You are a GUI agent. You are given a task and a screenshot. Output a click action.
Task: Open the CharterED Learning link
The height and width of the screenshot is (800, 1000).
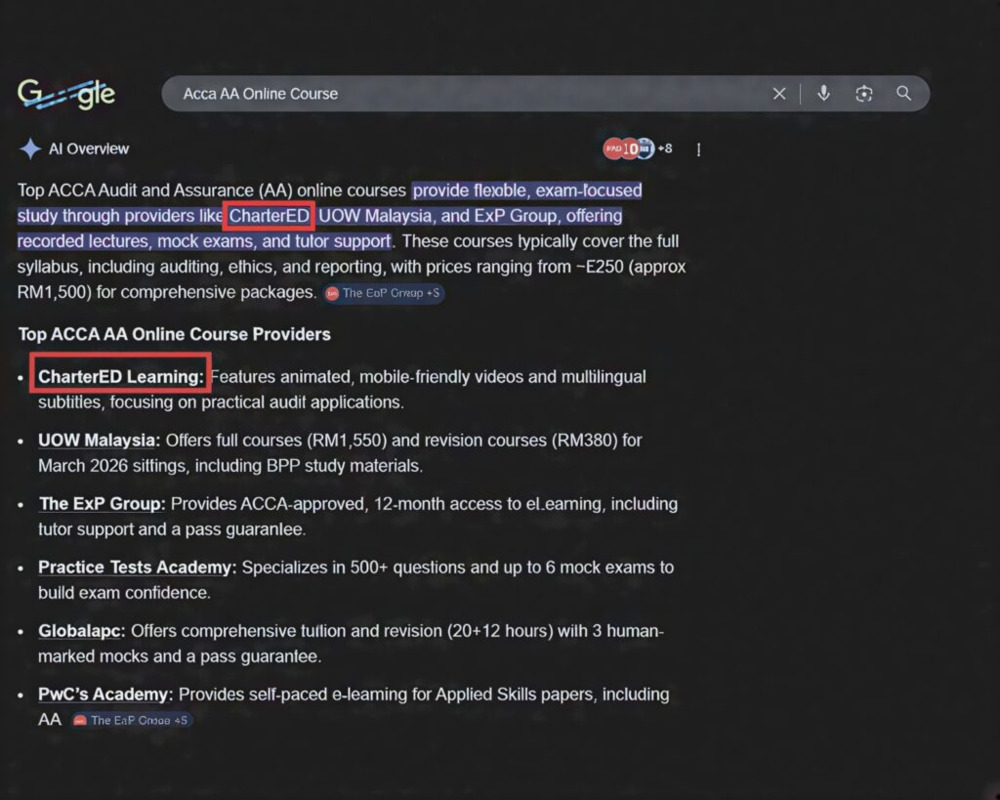(121, 376)
